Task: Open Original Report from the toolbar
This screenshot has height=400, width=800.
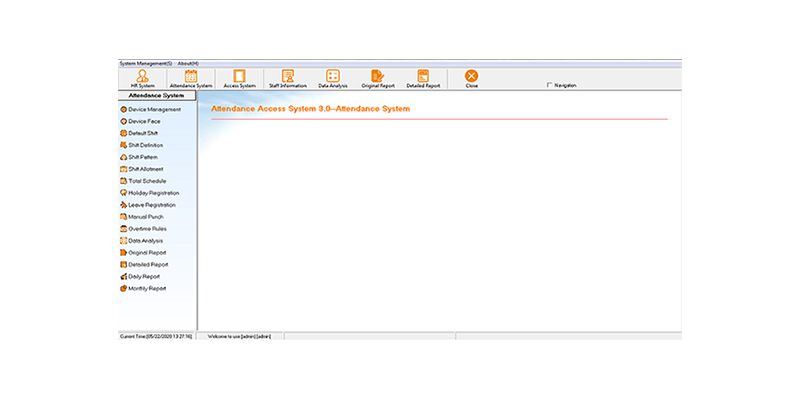Action: click(378, 79)
